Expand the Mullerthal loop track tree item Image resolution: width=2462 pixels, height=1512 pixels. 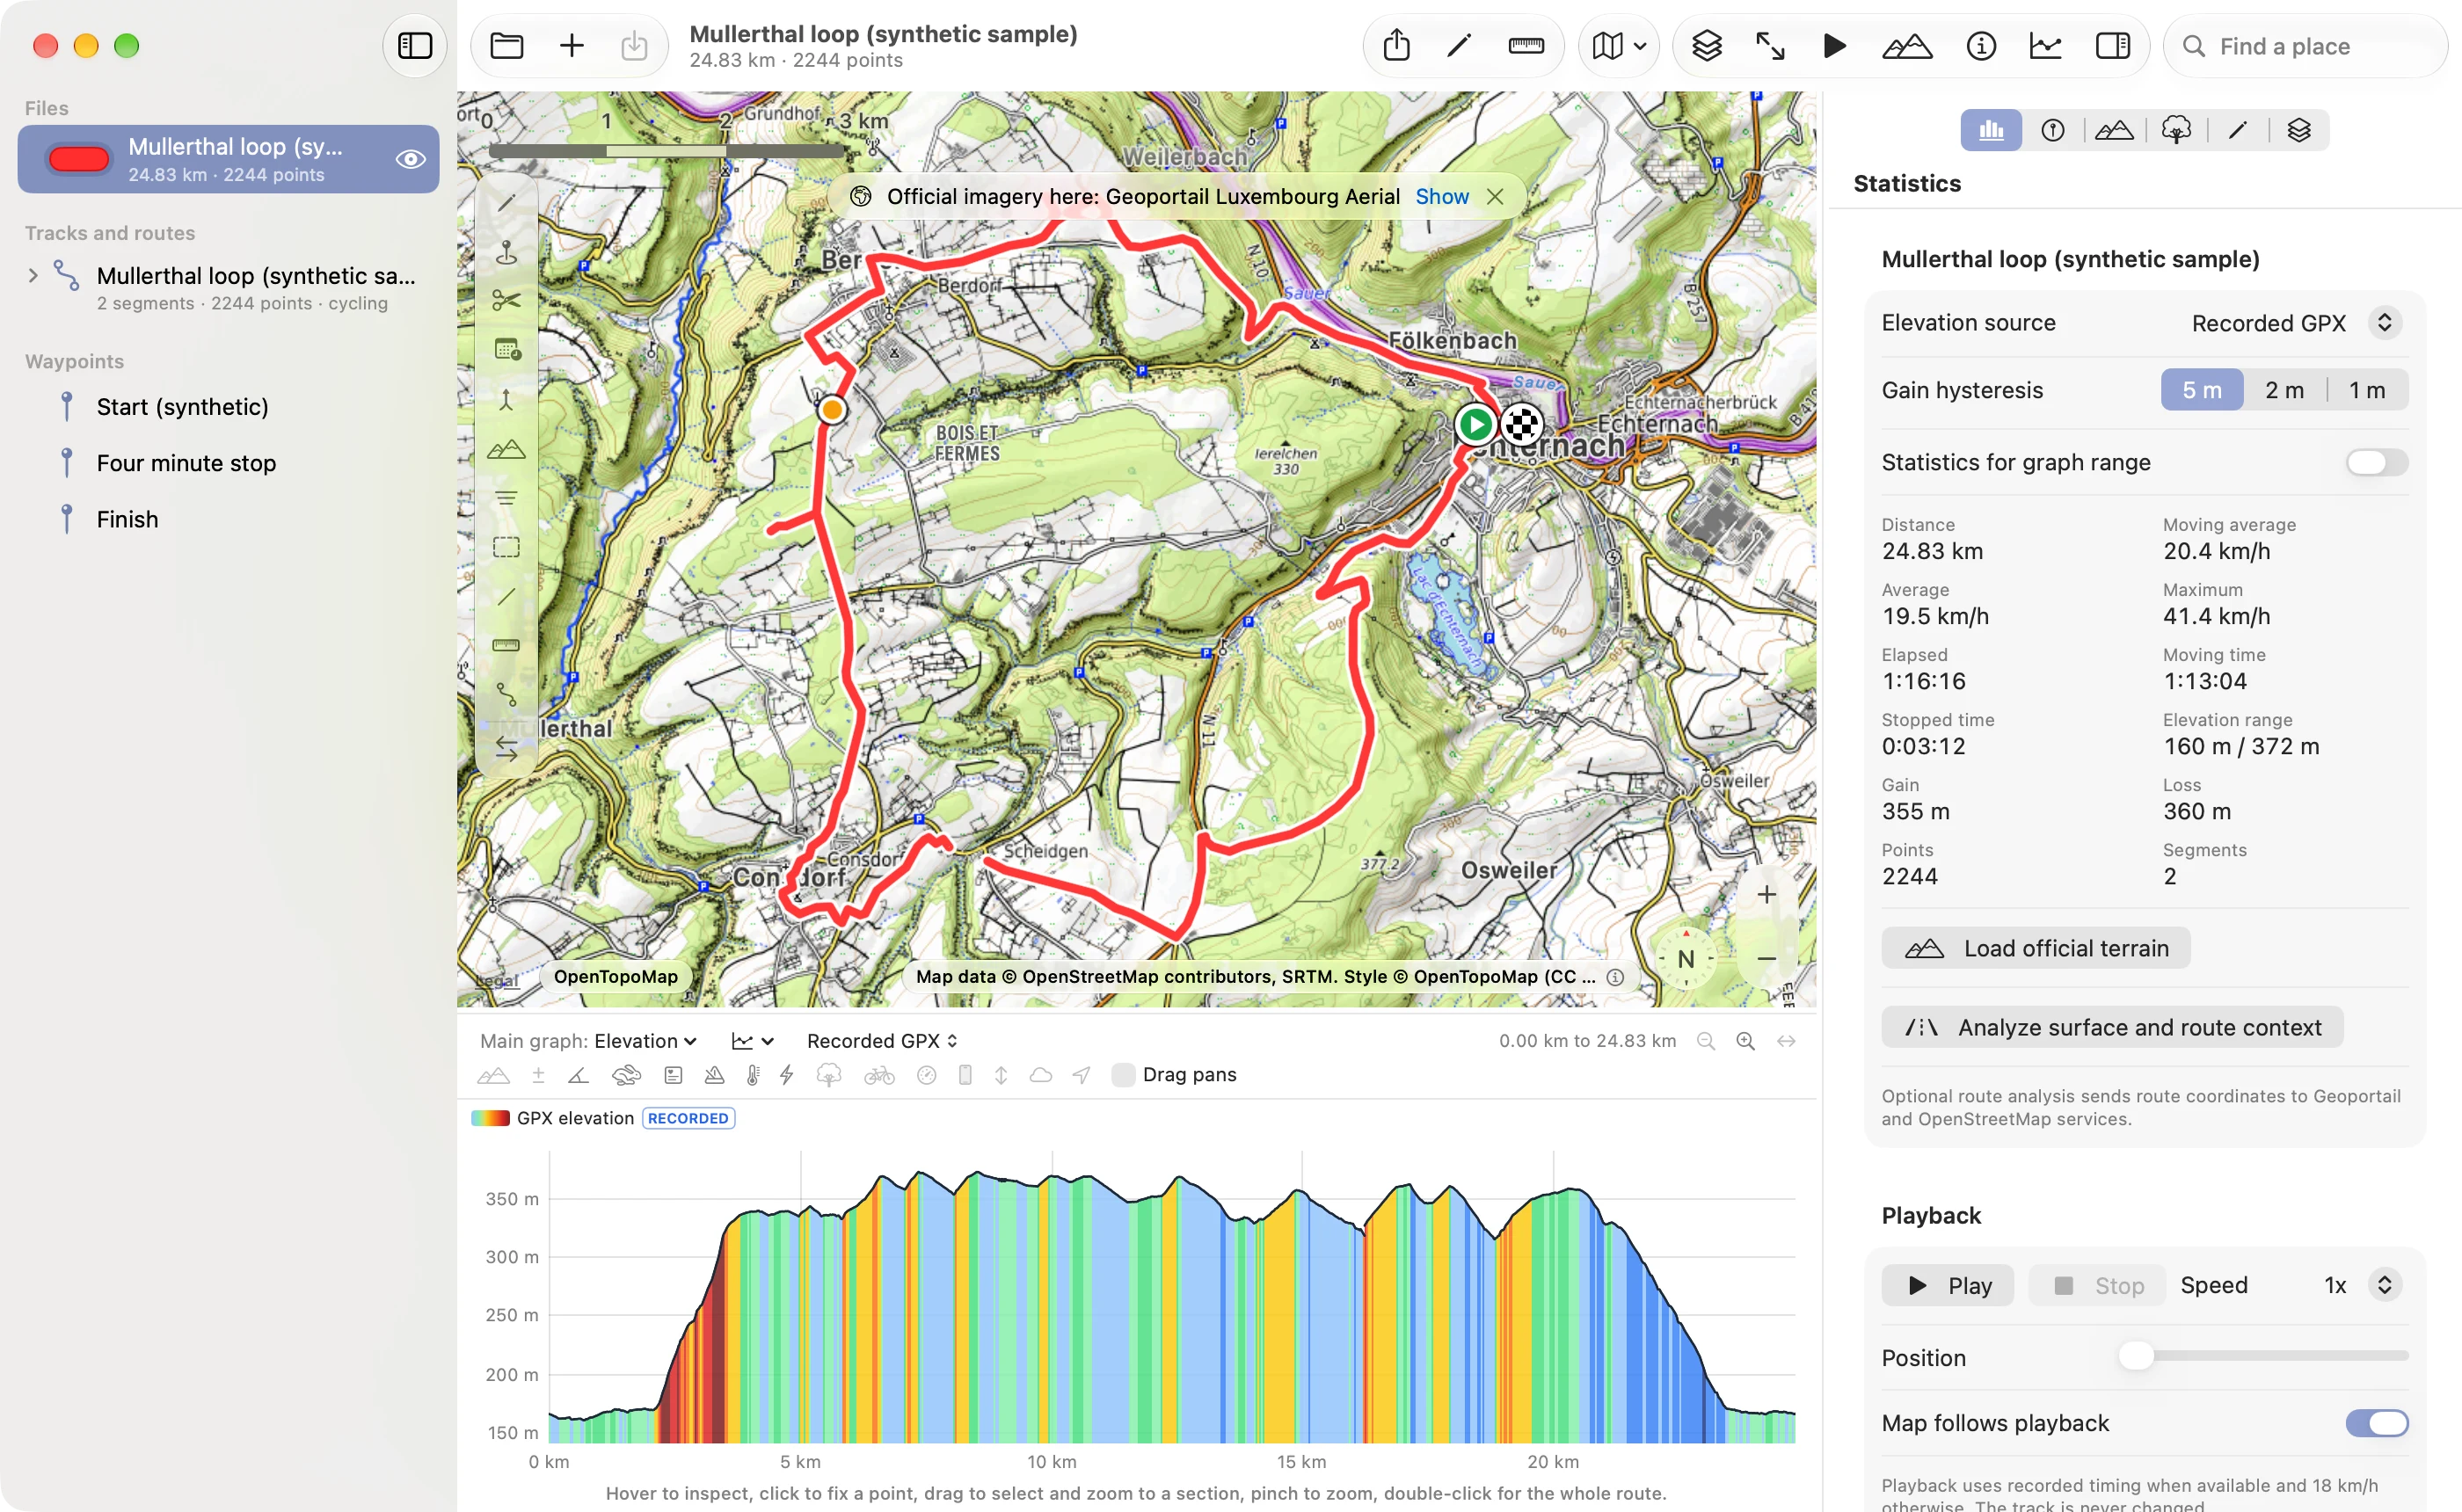point(33,275)
